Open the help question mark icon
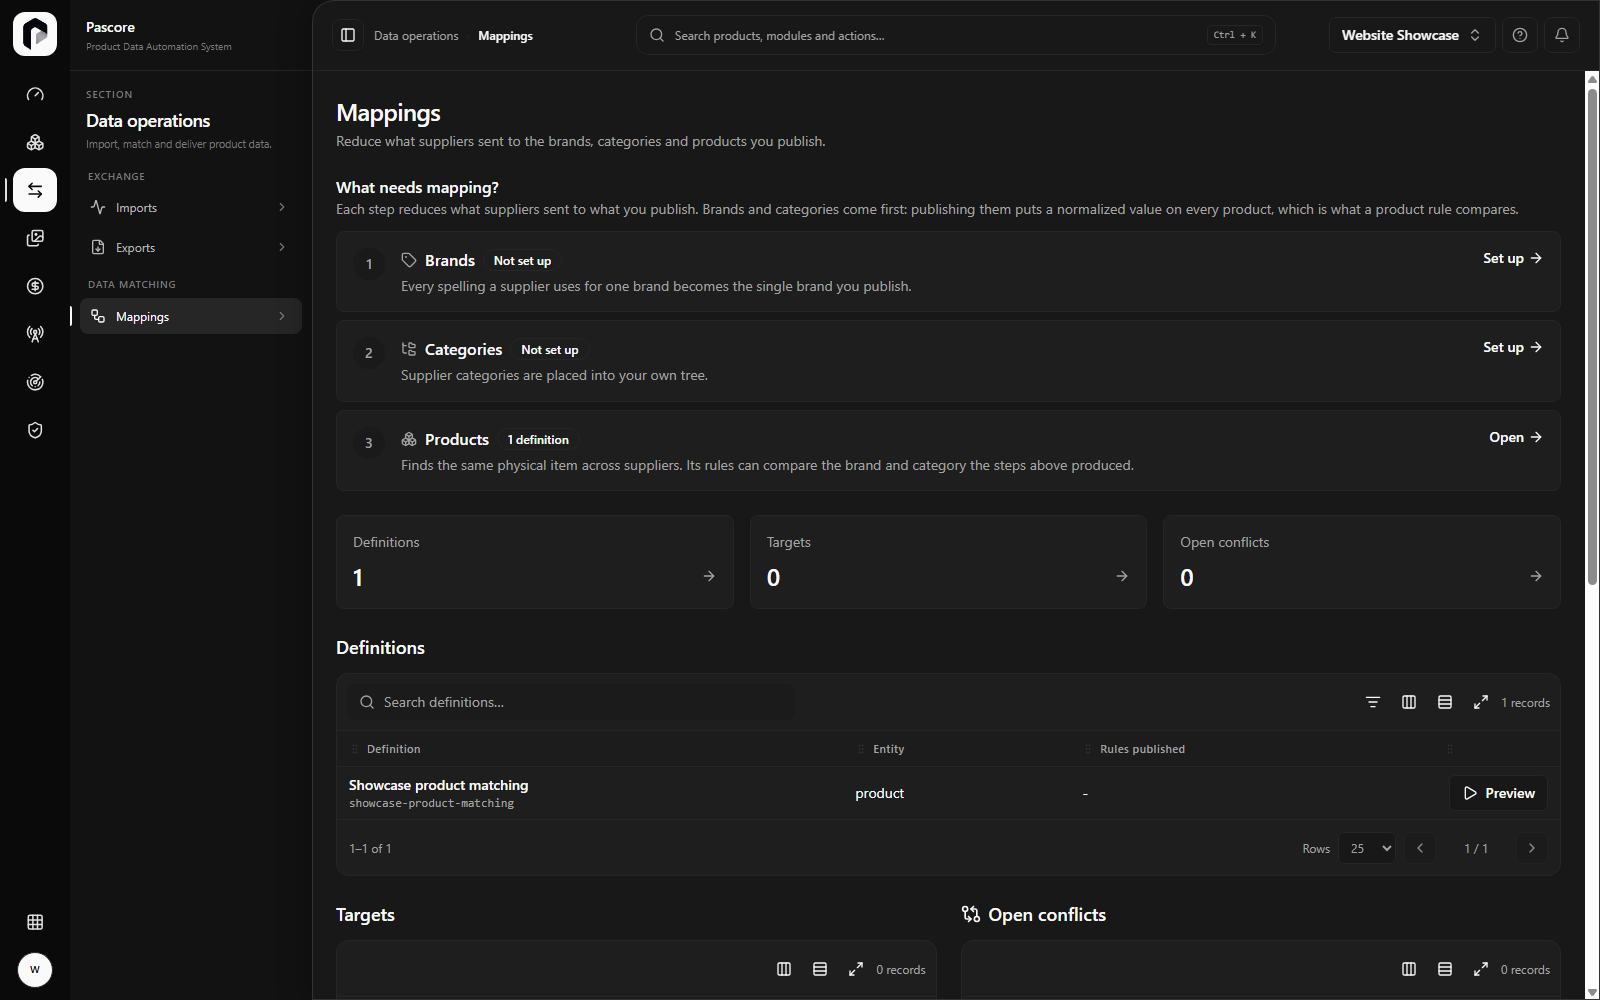Viewport: 1600px width, 1000px height. tap(1520, 35)
